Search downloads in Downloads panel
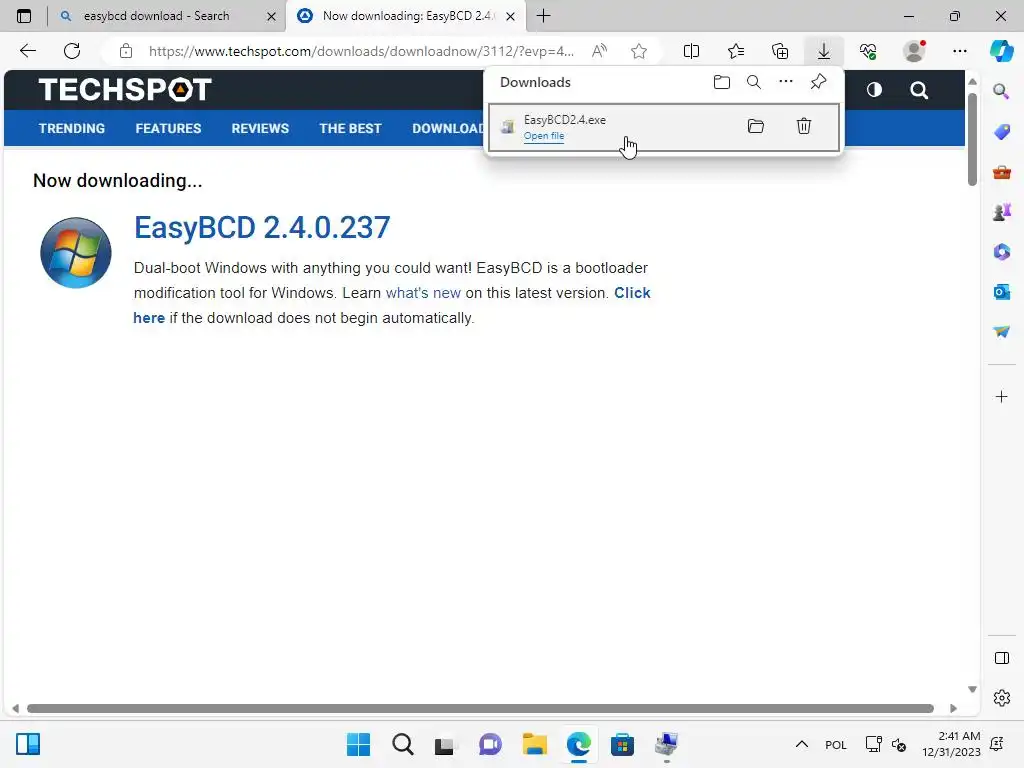1024x768 pixels. [754, 82]
